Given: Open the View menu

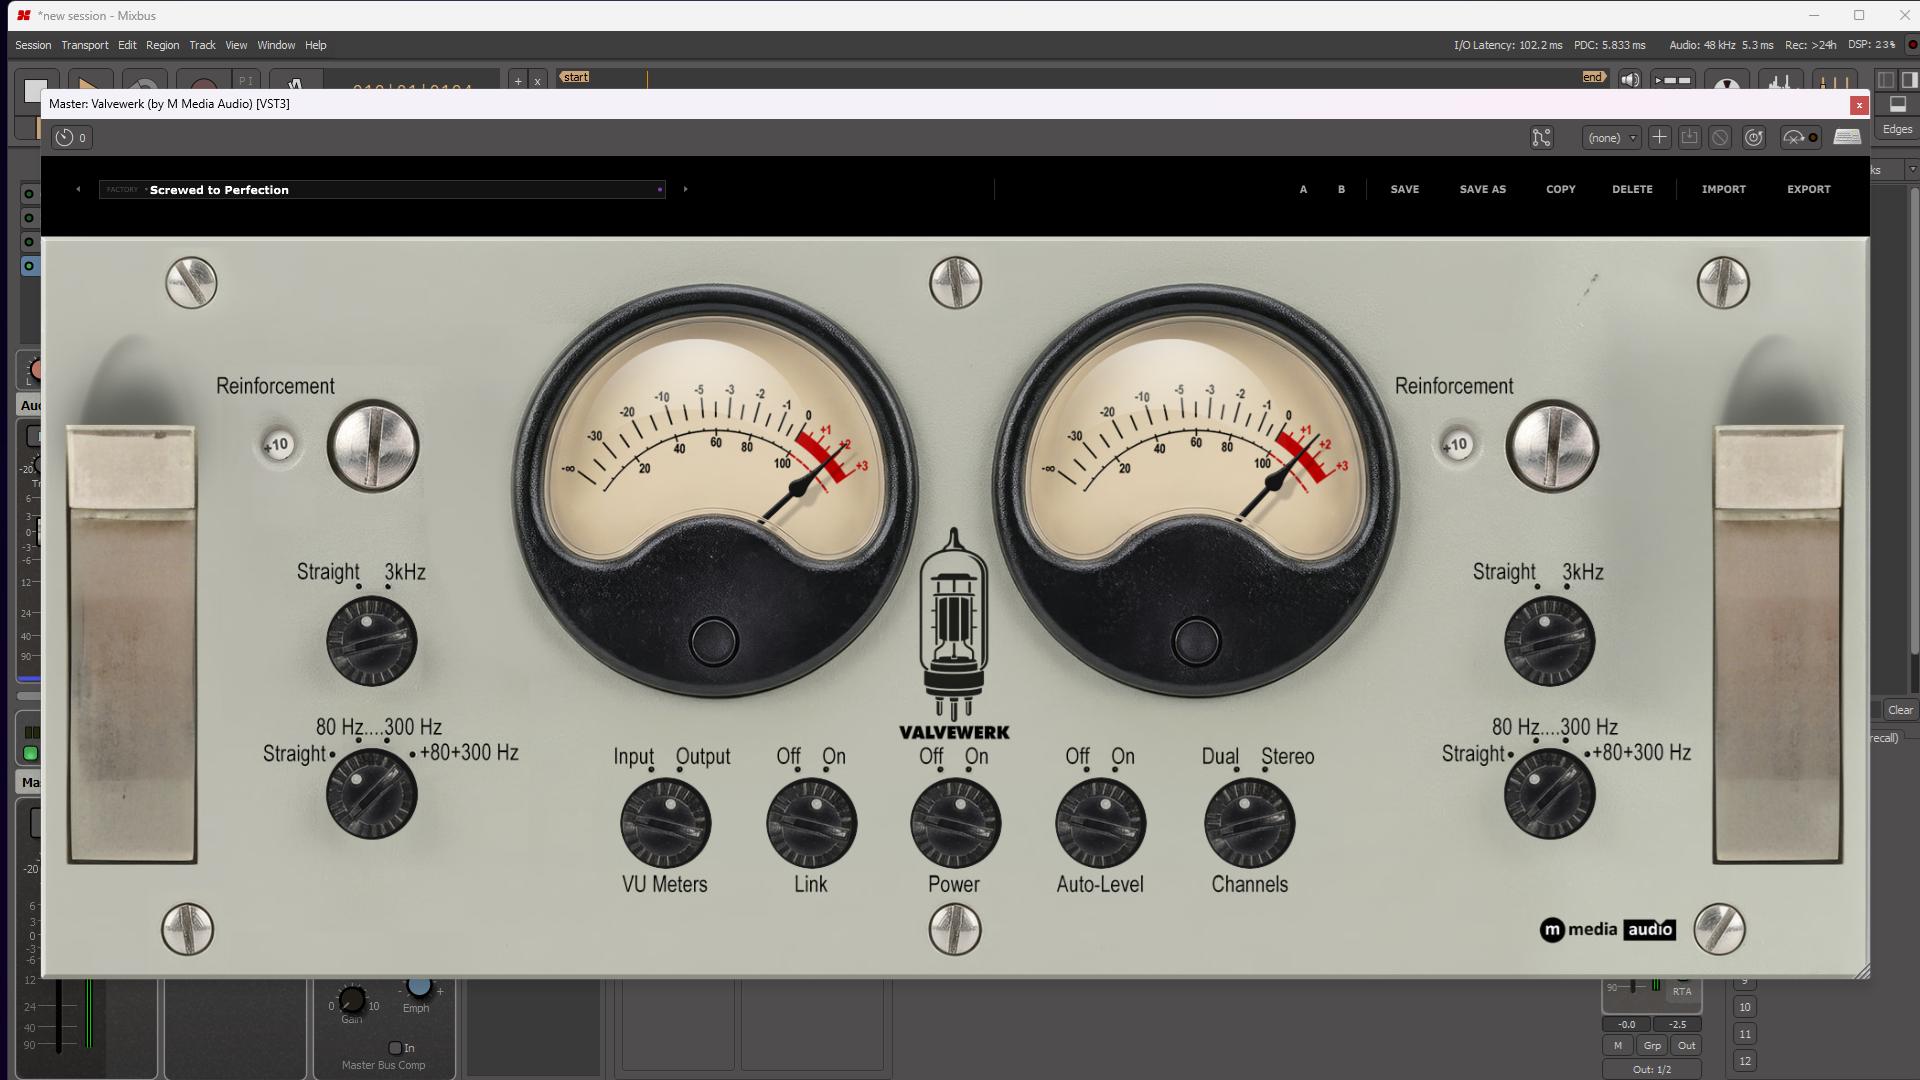Looking at the screenshot, I should pos(236,45).
